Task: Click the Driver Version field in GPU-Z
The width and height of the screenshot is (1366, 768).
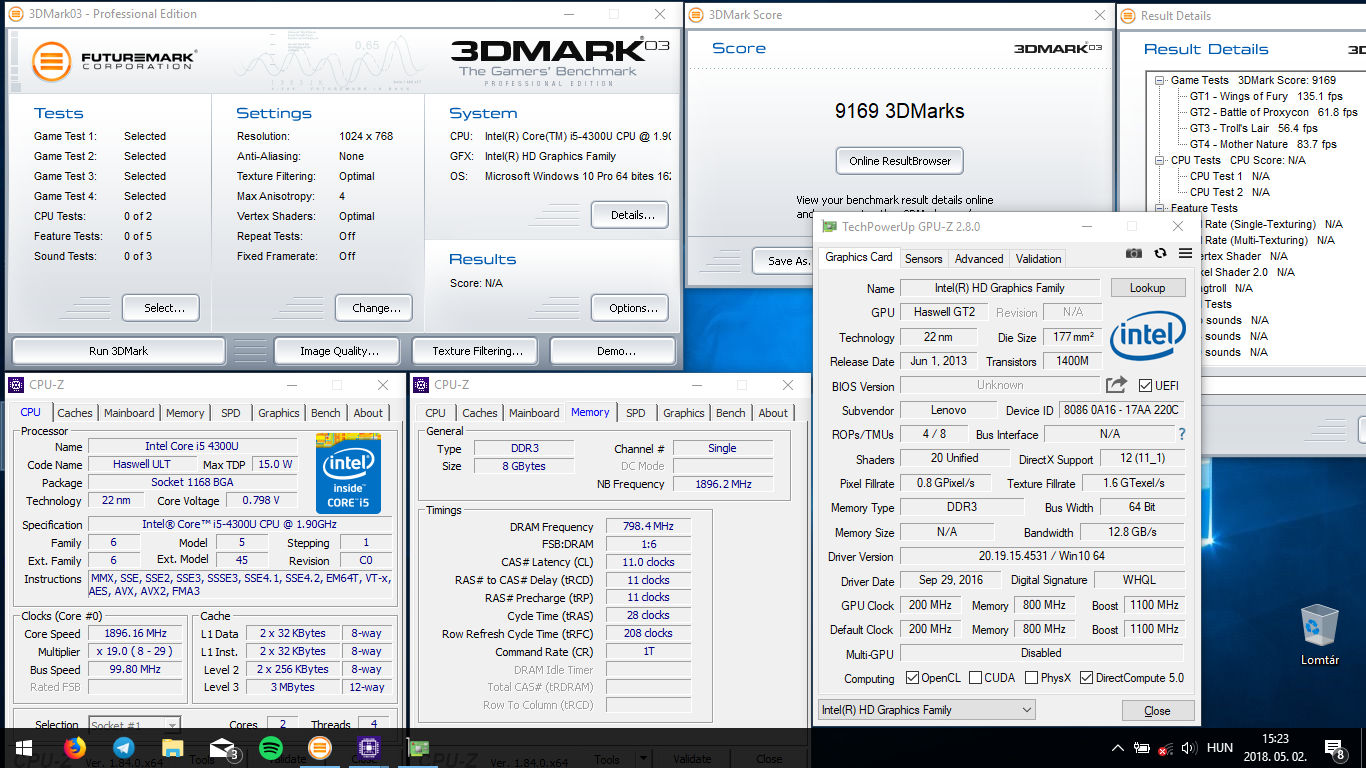Action: [1041, 556]
